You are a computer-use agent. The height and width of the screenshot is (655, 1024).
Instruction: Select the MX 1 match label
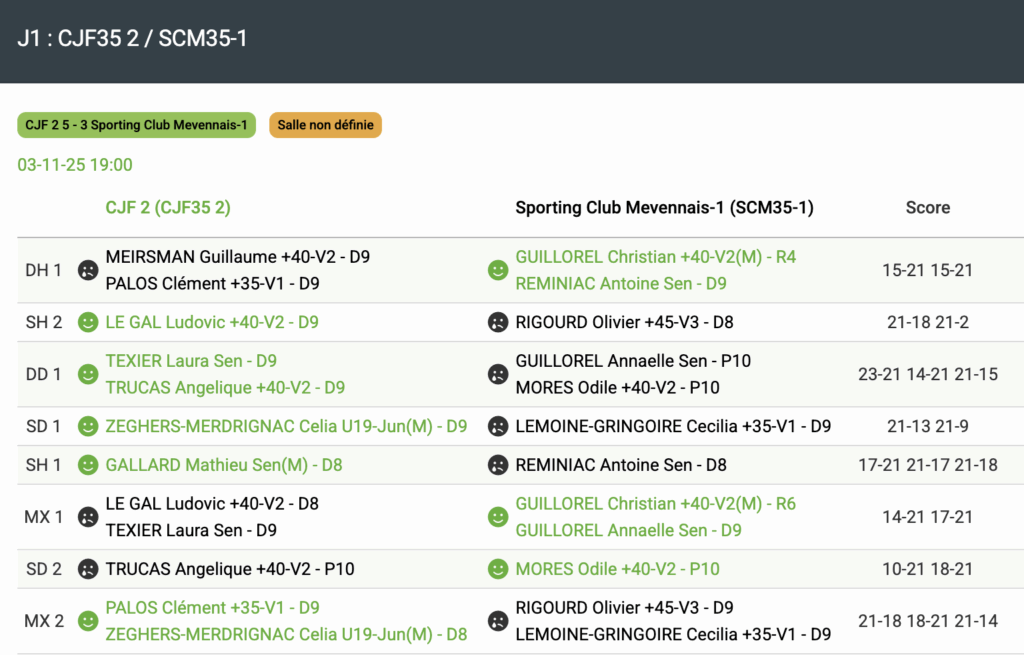[x=44, y=517]
